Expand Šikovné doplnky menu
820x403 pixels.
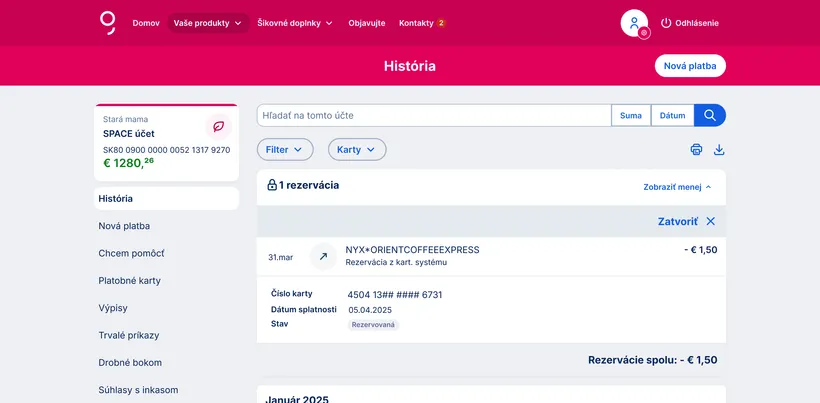(x=295, y=23)
